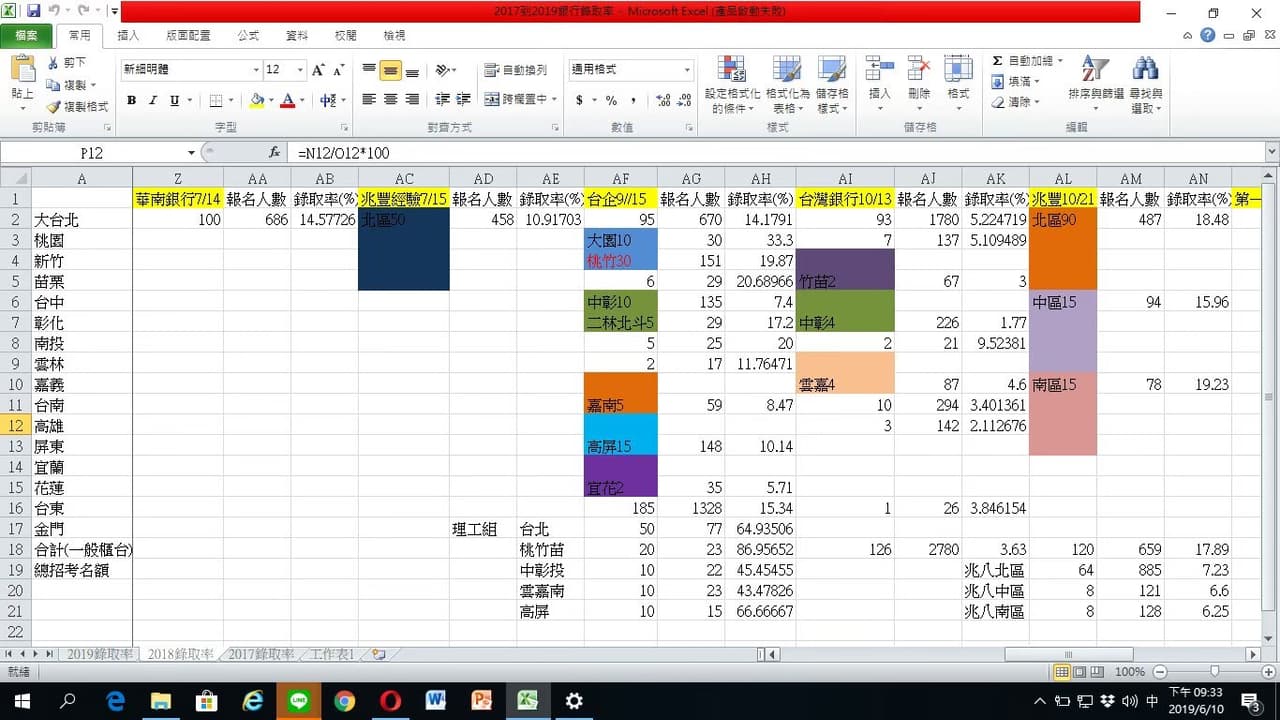The height and width of the screenshot is (720, 1280).
Task: Click the formula bar input
Action: 776,153
